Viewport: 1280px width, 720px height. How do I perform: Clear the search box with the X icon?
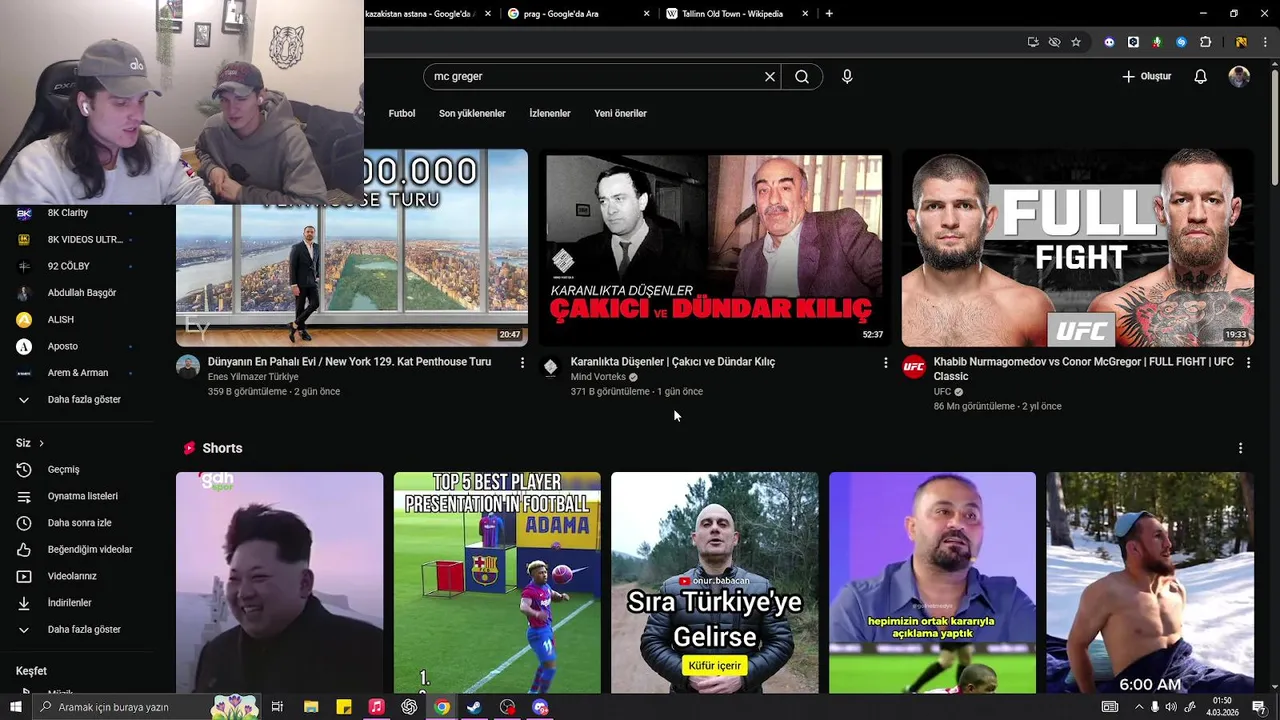pos(770,77)
